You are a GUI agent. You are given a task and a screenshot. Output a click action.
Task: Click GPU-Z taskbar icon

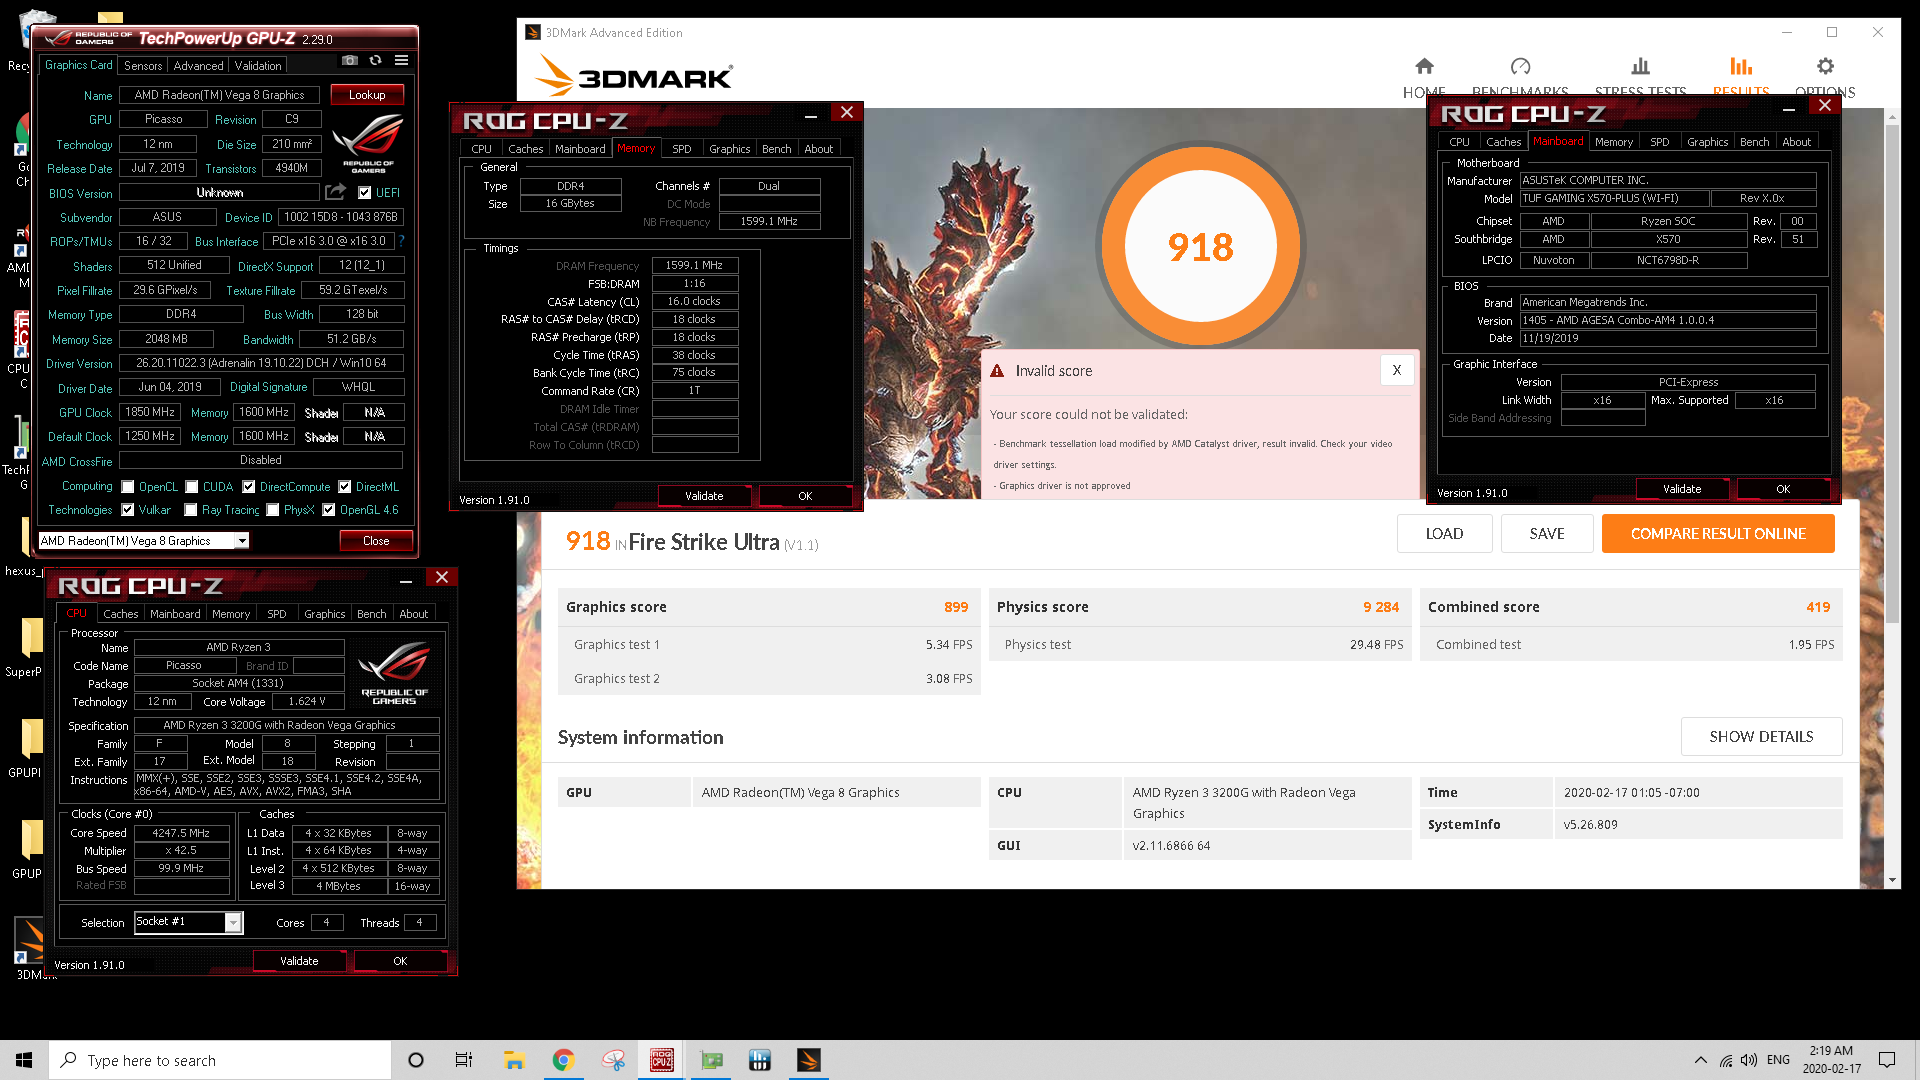[x=712, y=1060]
